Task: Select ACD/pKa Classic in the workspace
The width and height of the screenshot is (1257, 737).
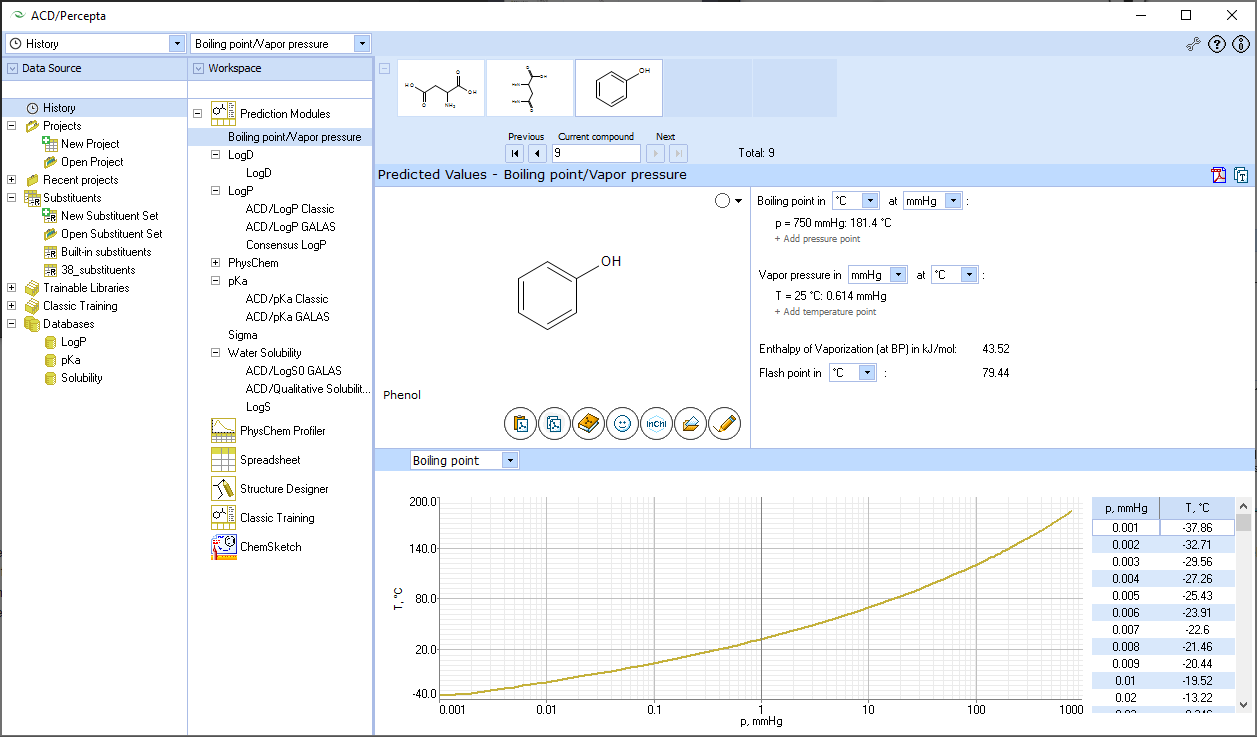Action: [x=286, y=299]
